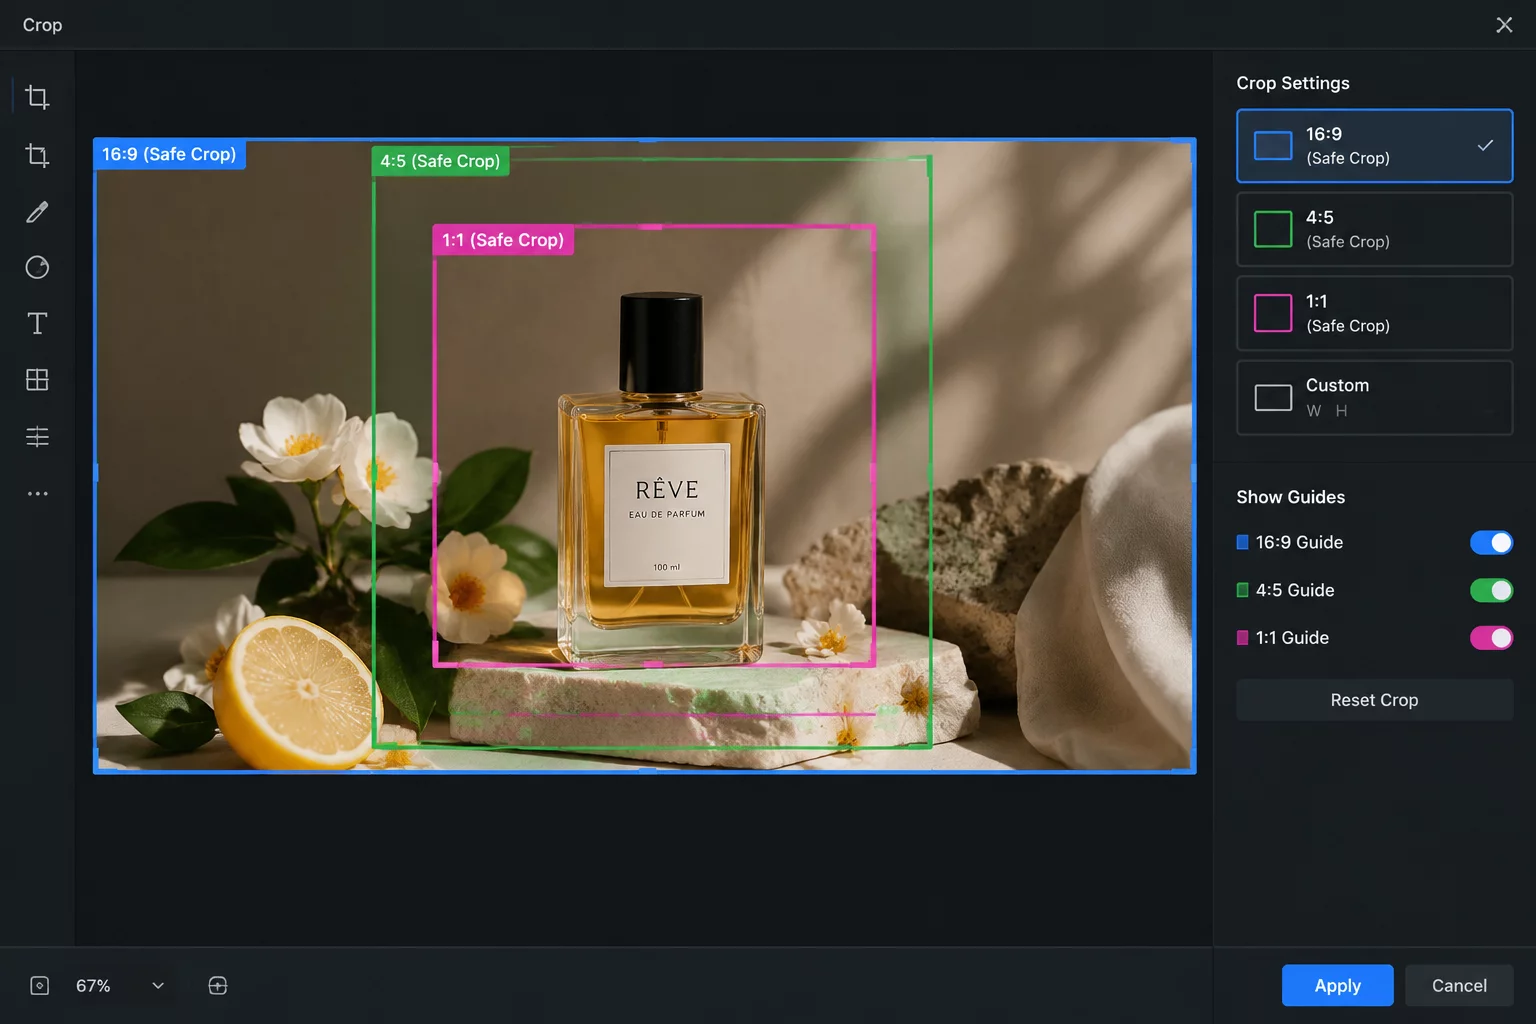
Task: Toggle off the 16:9 Guide switch
Action: click(x=1491, y=542)
